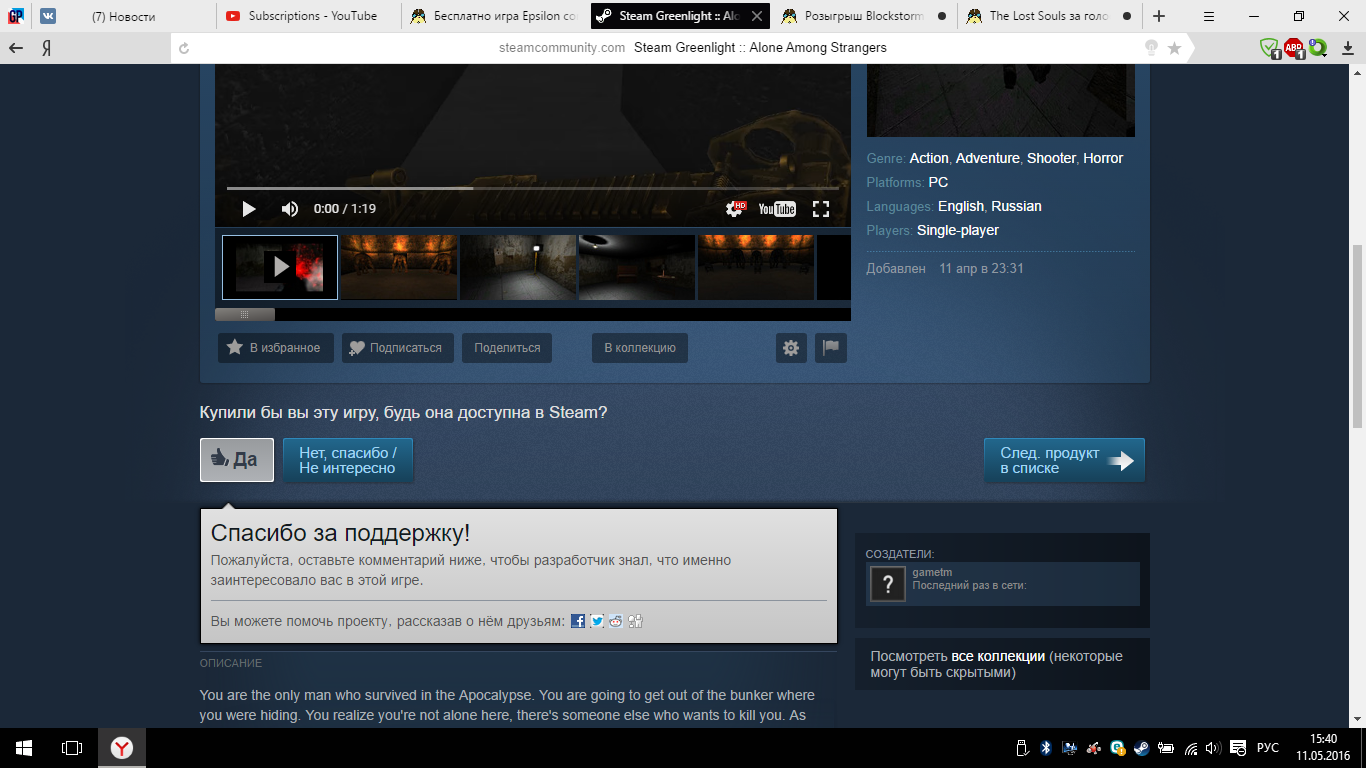This screenshot has width=1366, height=768.
Task: Switch to The Lost Souls tab
Action: pyautogui.click(x=1049, y=16)
